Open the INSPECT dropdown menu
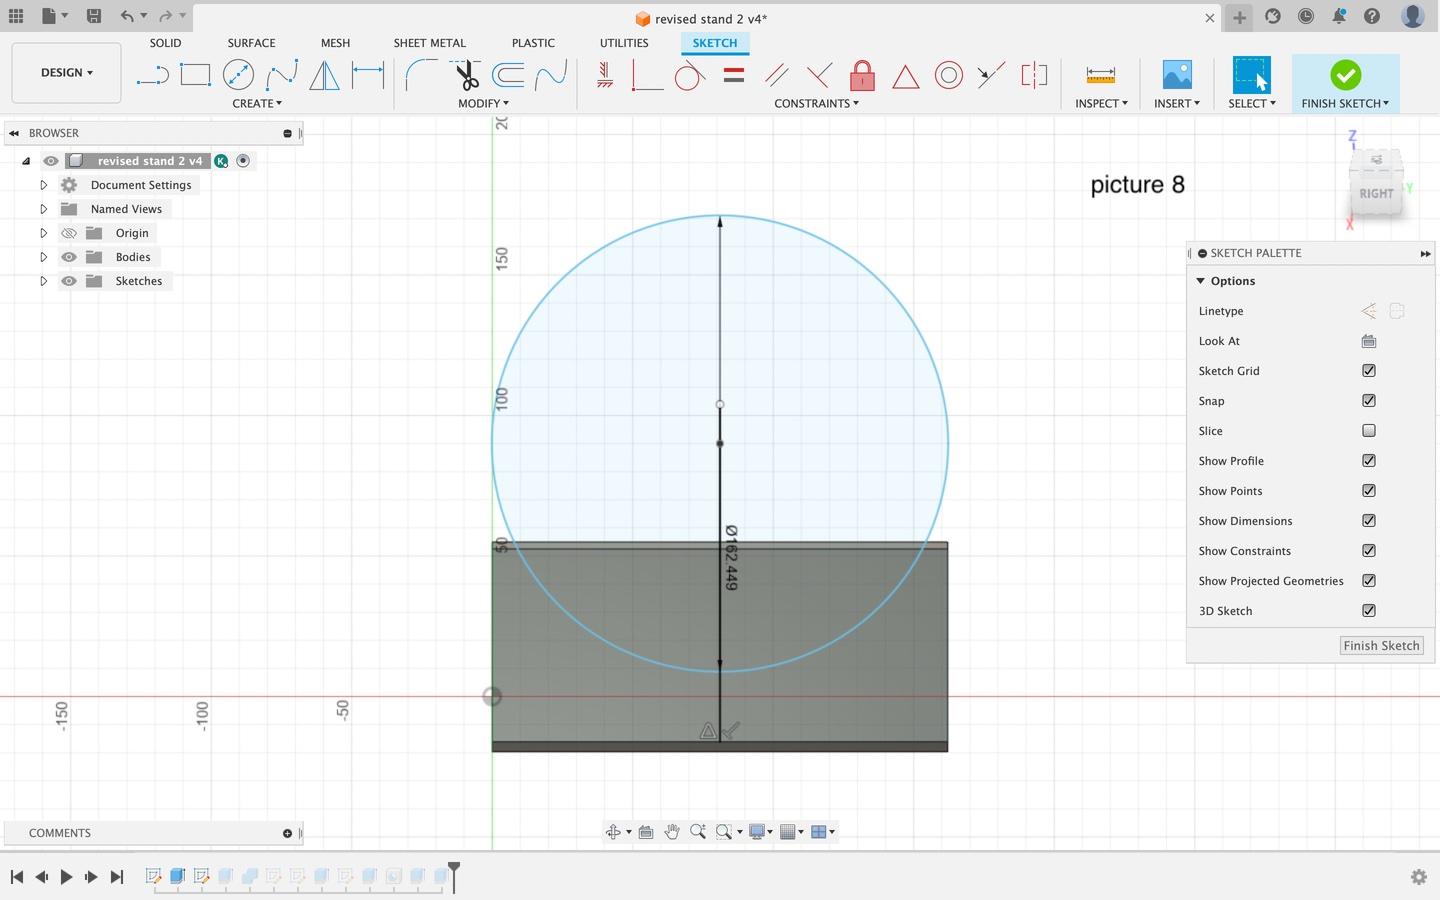The height and width of the screenshot is (900, 1440). [1102, 103]
